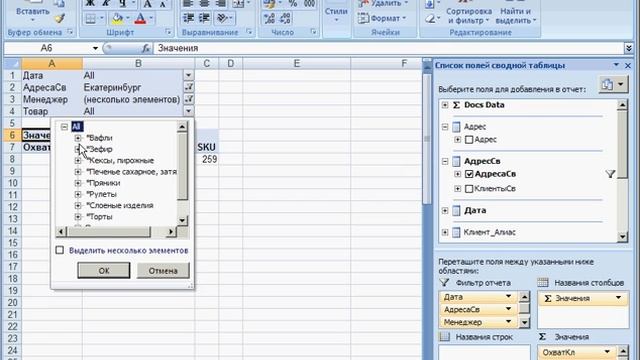Enable Выделить несколько элементов checkbox
This screenshot has height=360, width=640.
pyautogui.click(x=60, y=250)
